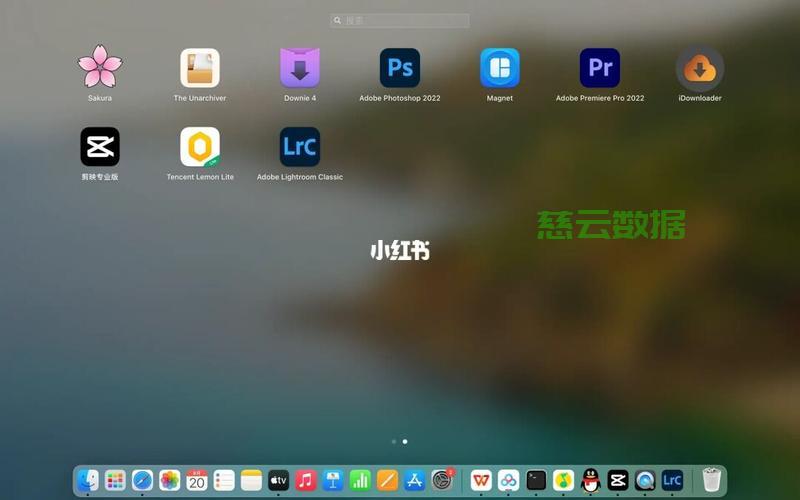Launch Music app from the Dock
This screenshot has height=500, width=800.
click(x=306, y=481)
